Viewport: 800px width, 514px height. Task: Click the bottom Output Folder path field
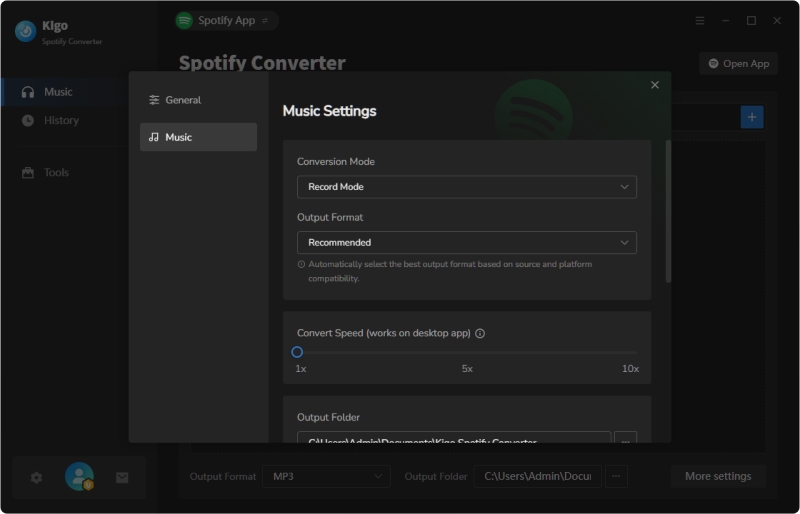pyautogui.click(x=537, y=476)
